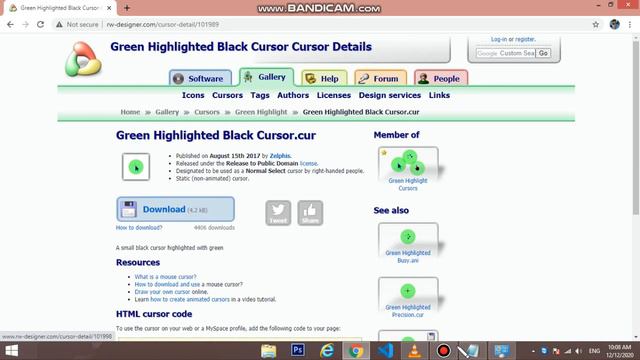The height and width of the screenshot is (360, 640).
Task: Click Home breadcrumb link
Action: tap(130, 112)
